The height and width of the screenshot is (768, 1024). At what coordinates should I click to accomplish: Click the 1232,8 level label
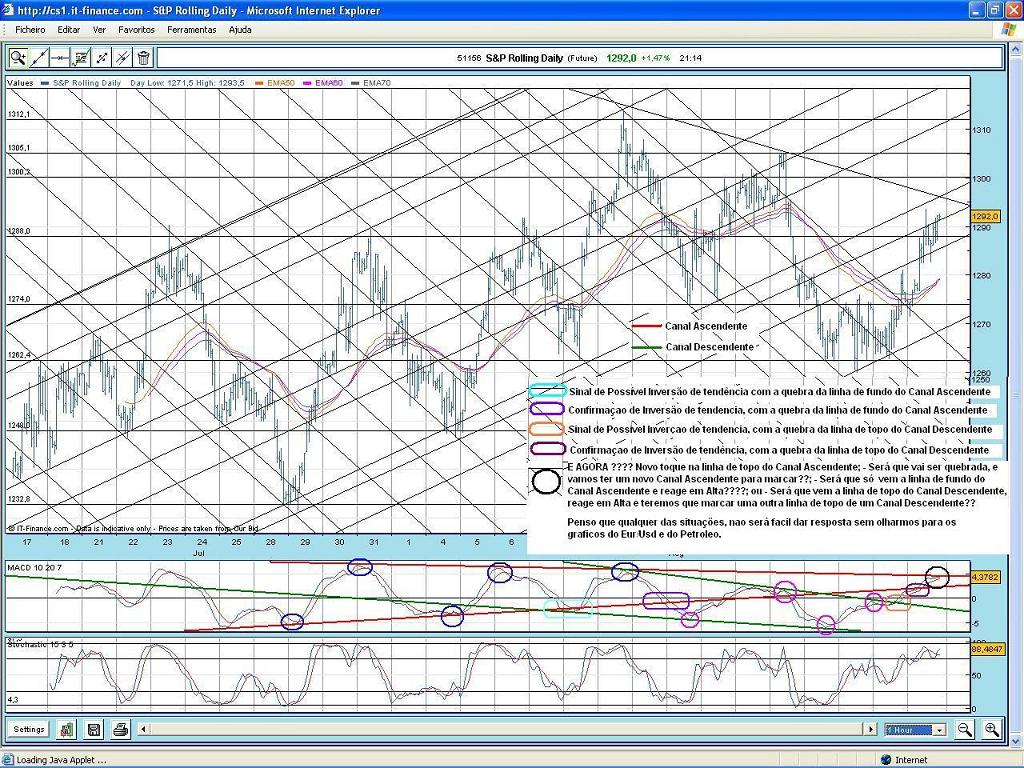[19, 499]
